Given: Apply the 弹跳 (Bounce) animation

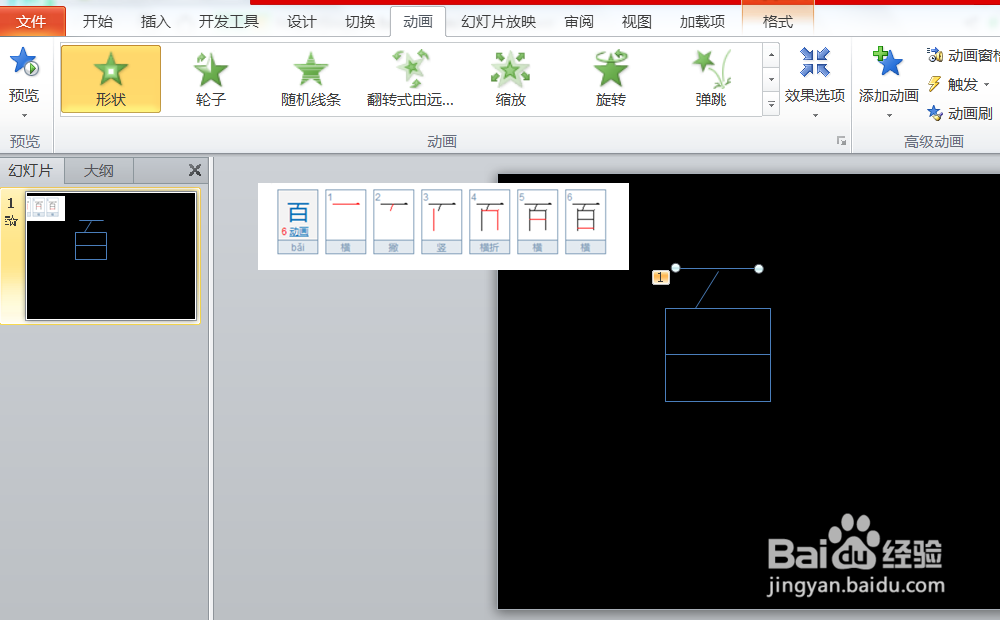Looking at the screenshot, I should click(710, 79).
